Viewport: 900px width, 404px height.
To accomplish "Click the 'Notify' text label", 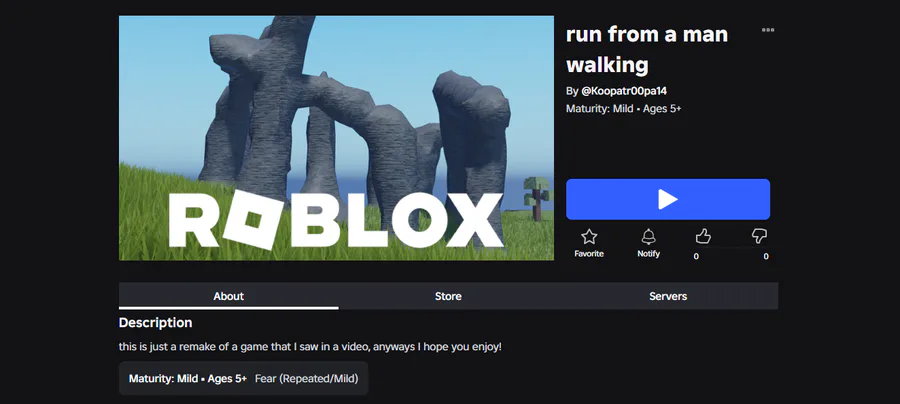I will [x=649, y=254].
